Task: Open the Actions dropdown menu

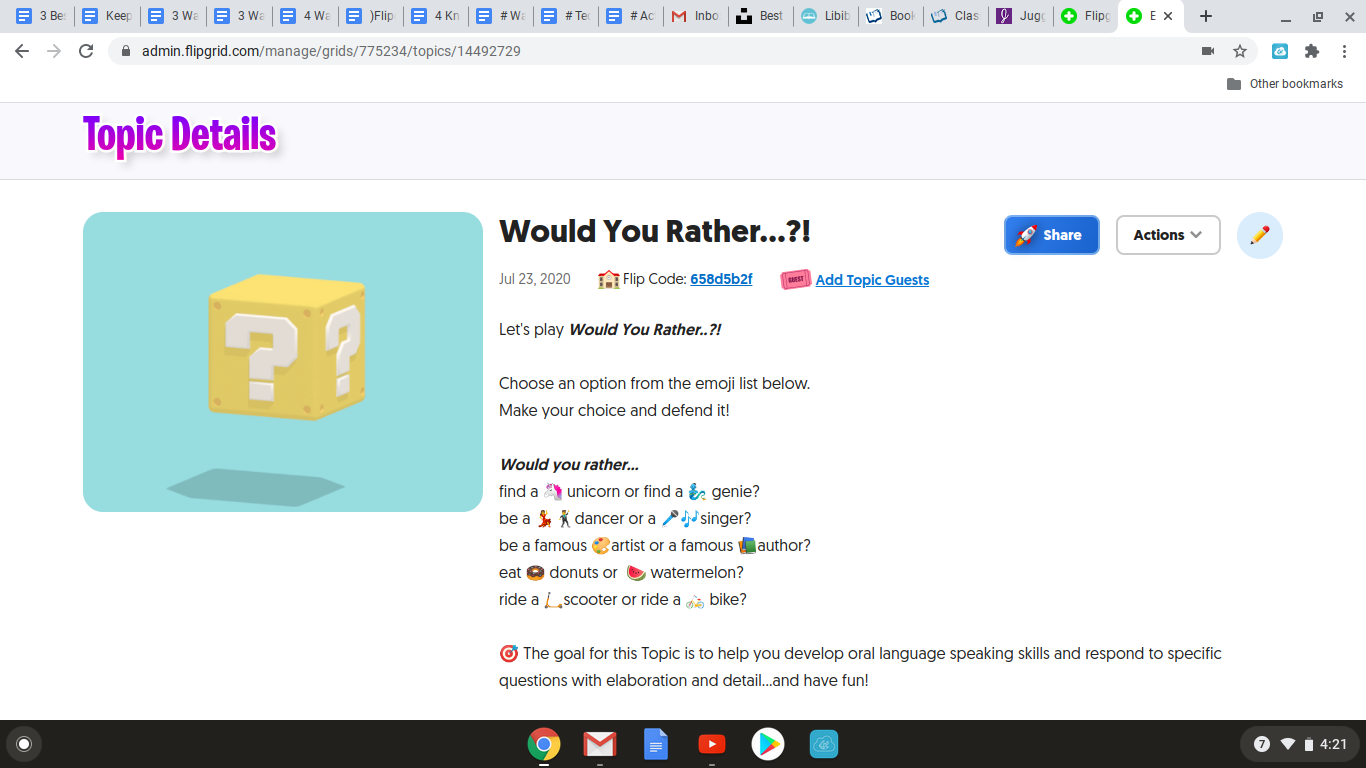Action: pos(1168,235)
